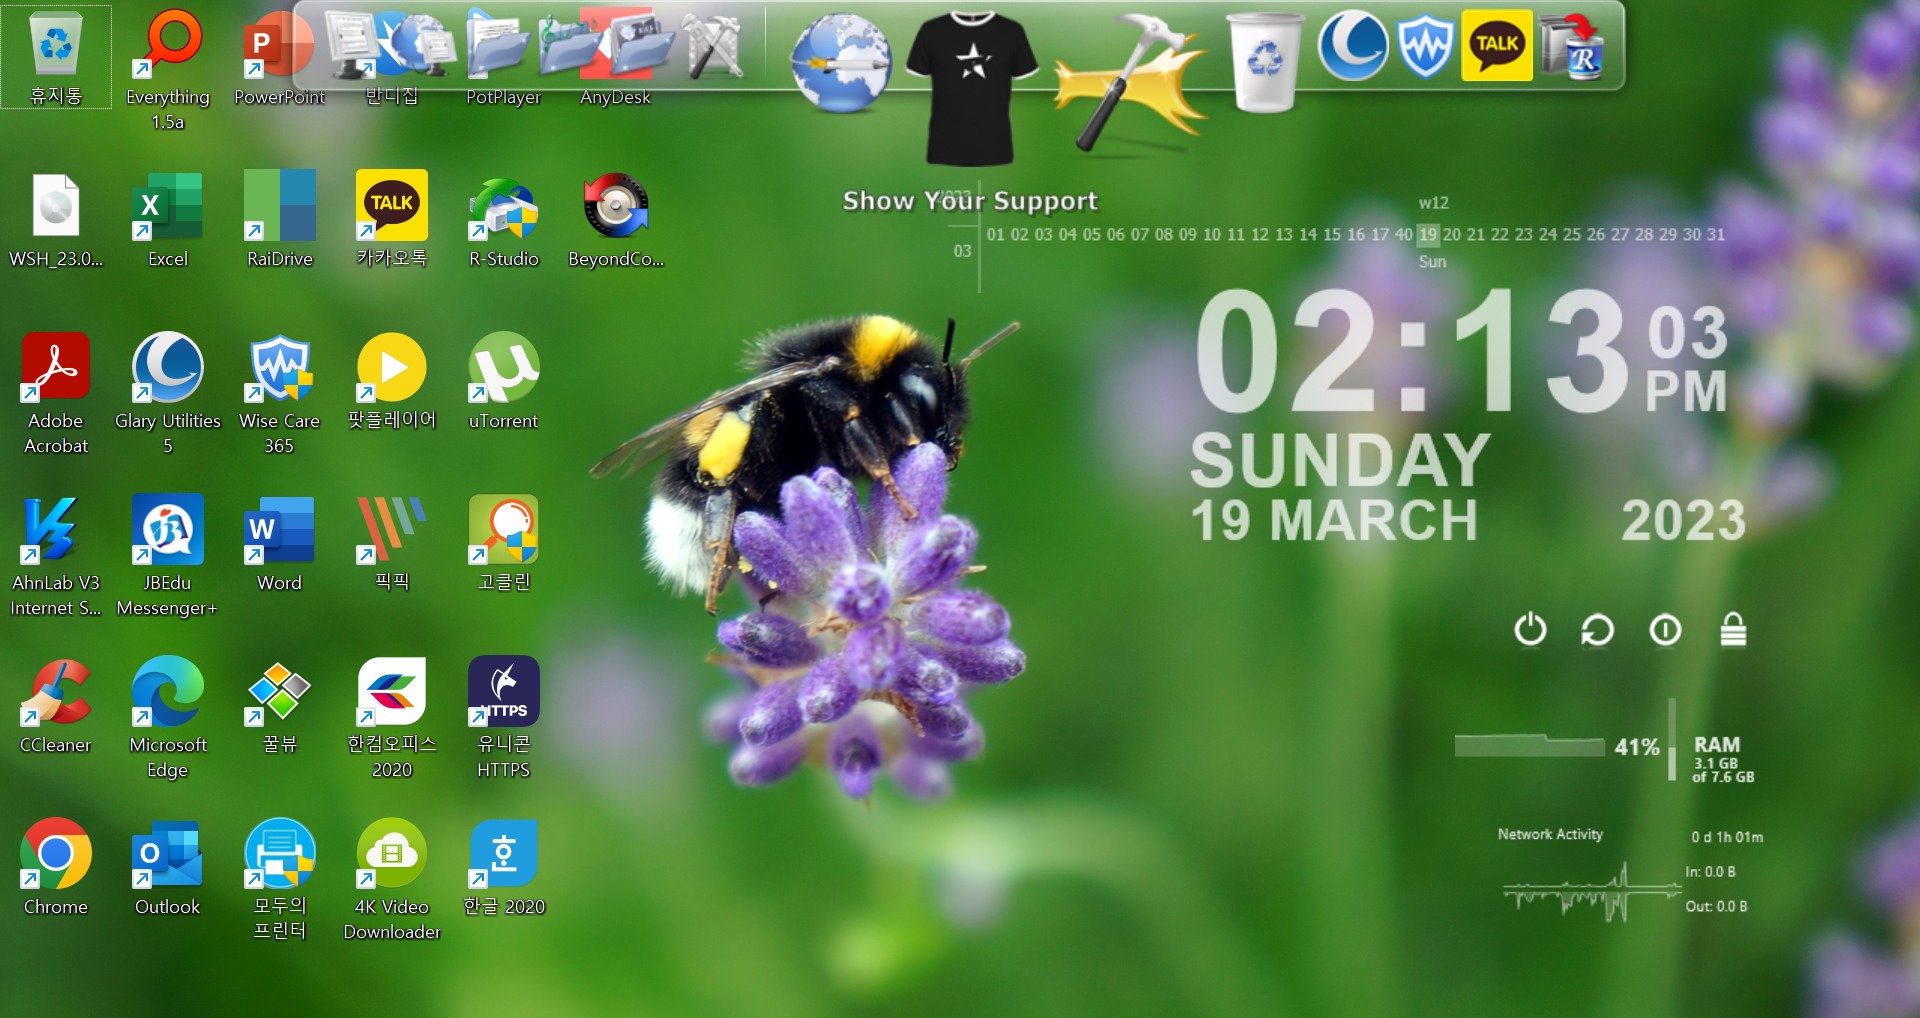This screenshot has width=1920, height=1018.
Task: Click the restart button widget
Action: (x=1597, y=630)
